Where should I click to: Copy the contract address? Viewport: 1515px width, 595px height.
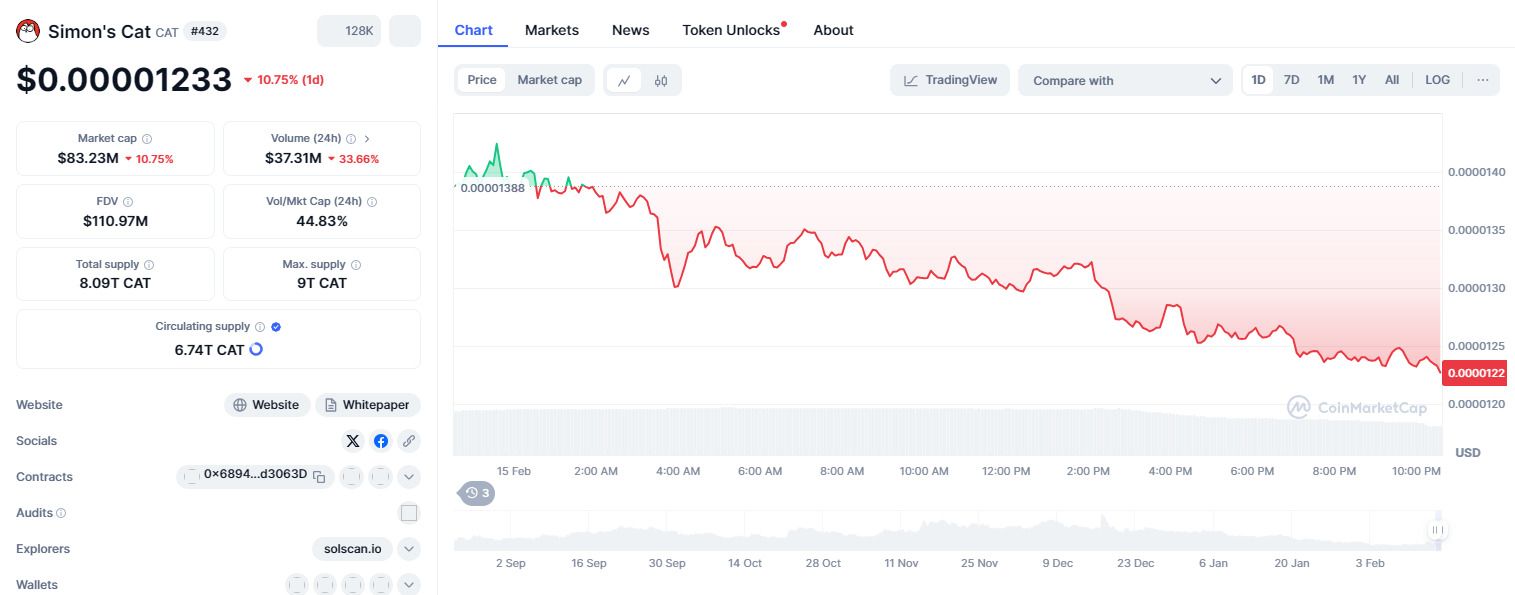319,477
